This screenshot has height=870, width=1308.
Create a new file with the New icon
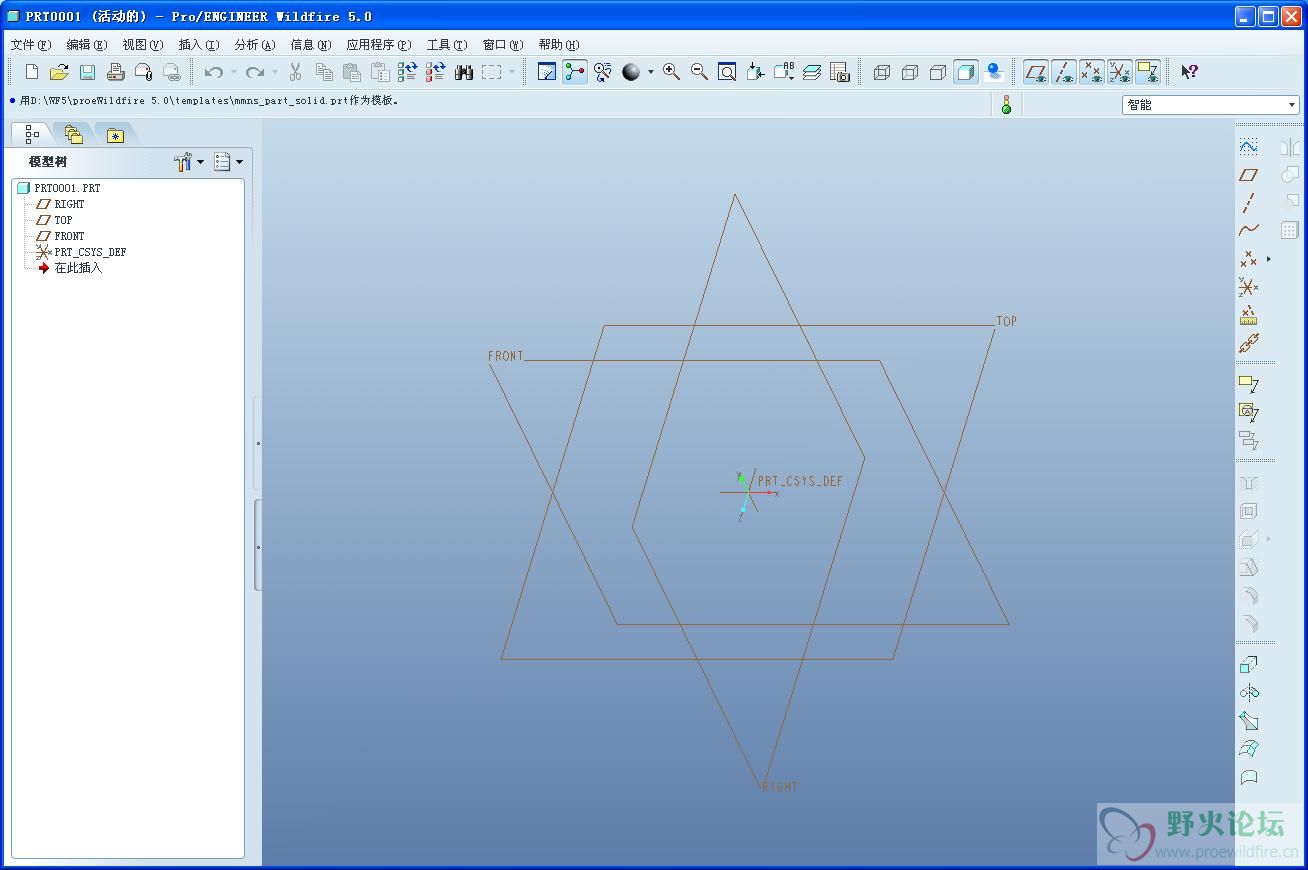point(32,72)
